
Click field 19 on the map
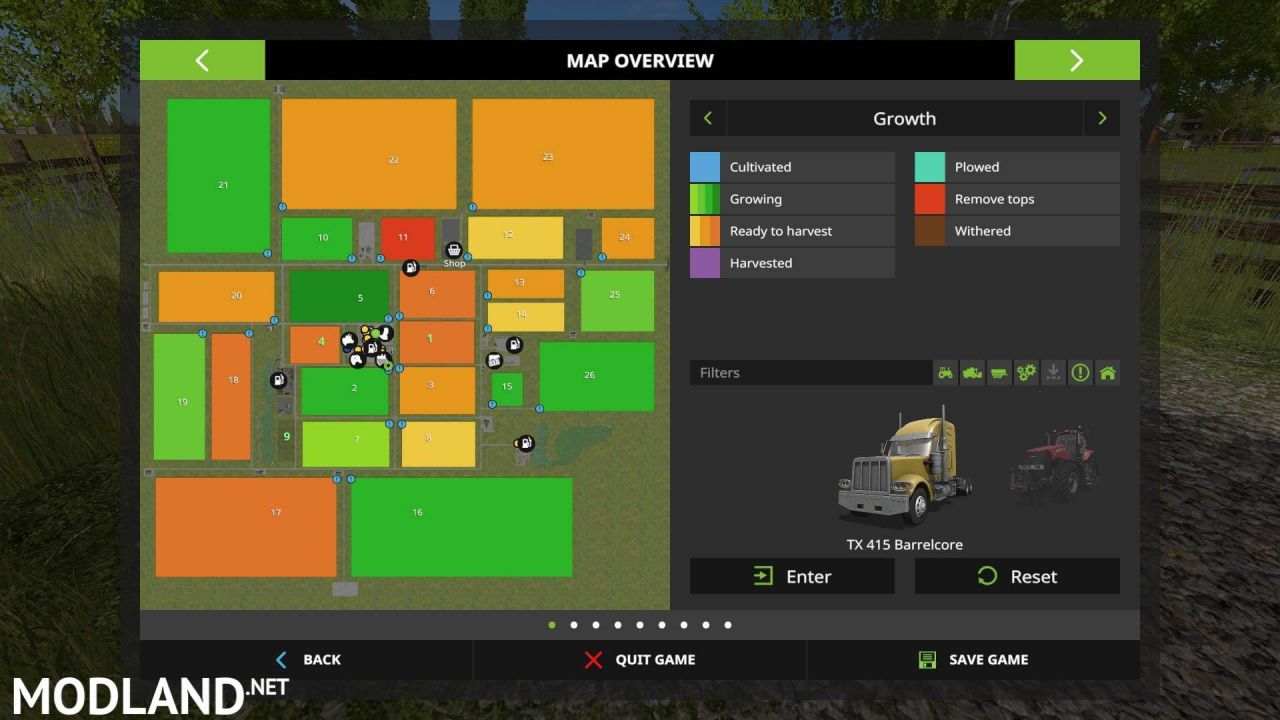click(x=180, y=397)
